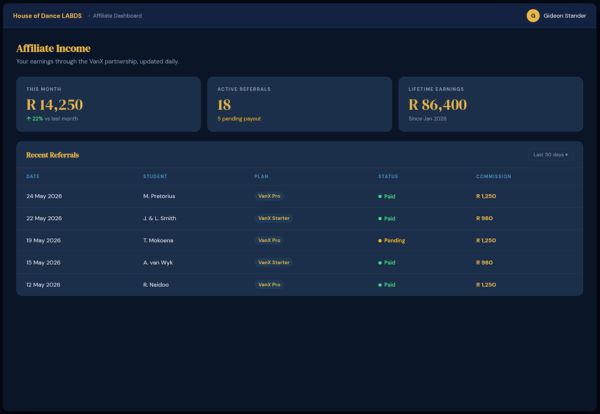Select the 22 May 2026 date cell

point(44,218)
